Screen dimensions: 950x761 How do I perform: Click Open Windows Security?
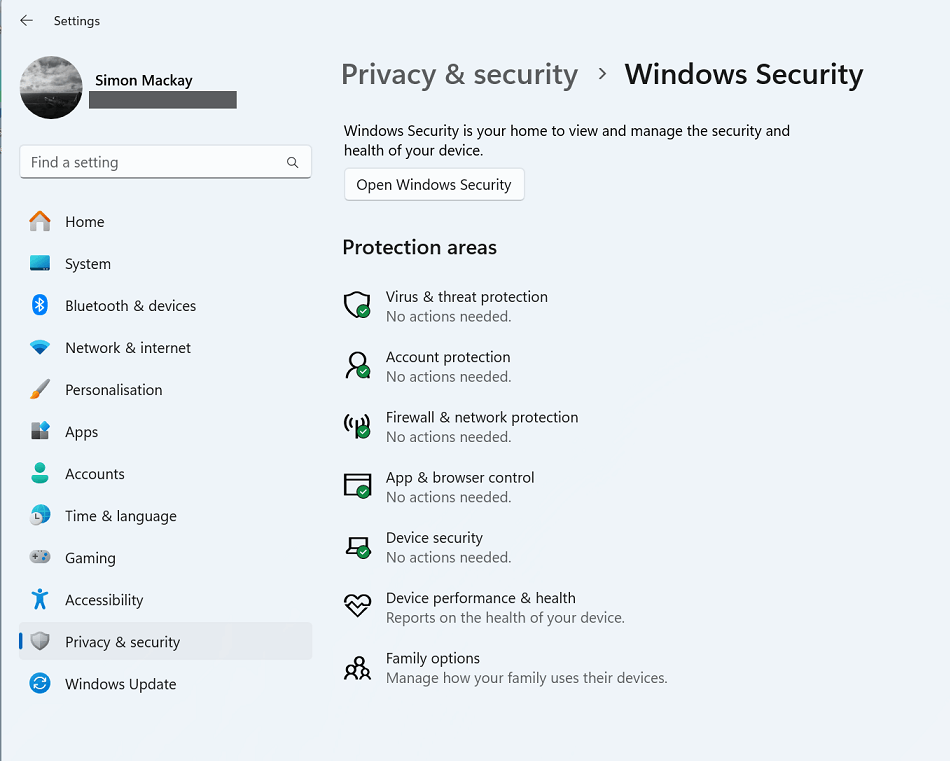pyautogui.click(x=434, y=184)
